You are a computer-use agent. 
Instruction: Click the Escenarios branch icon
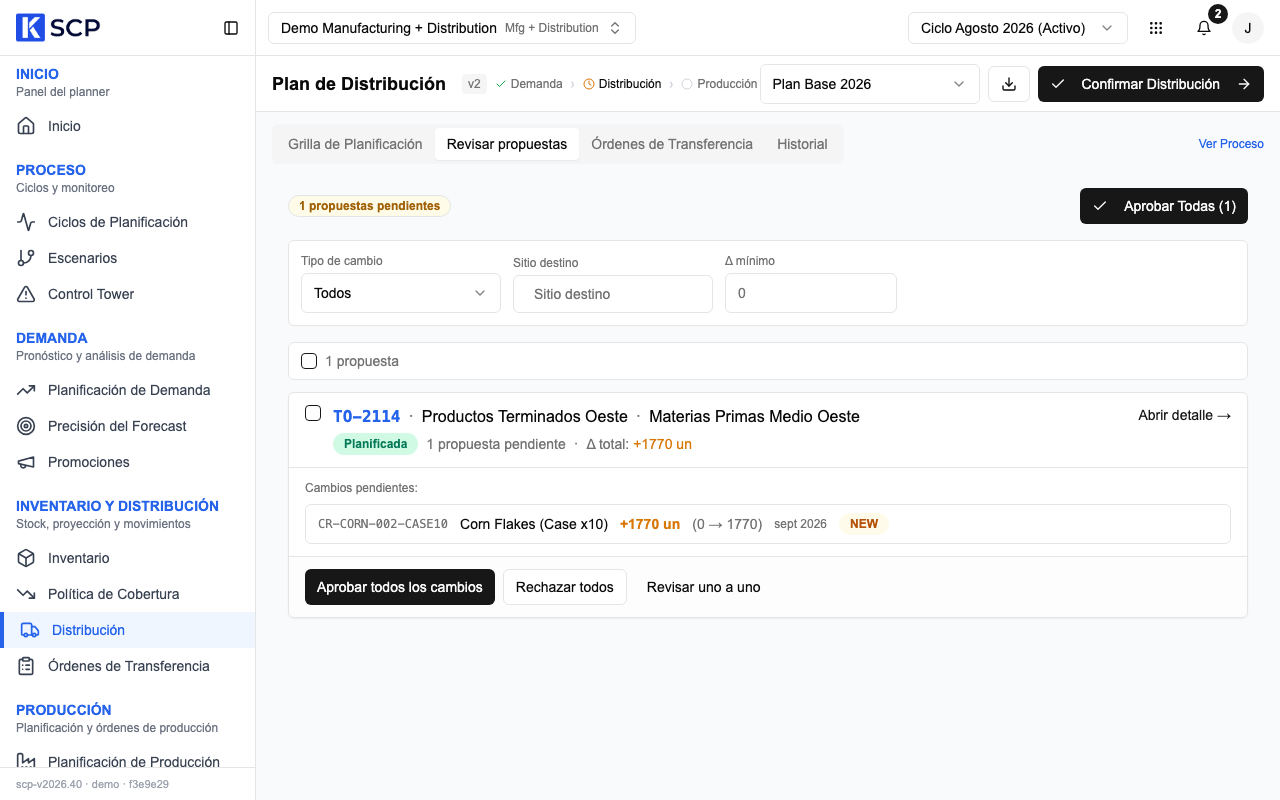(x=27, y=258)
